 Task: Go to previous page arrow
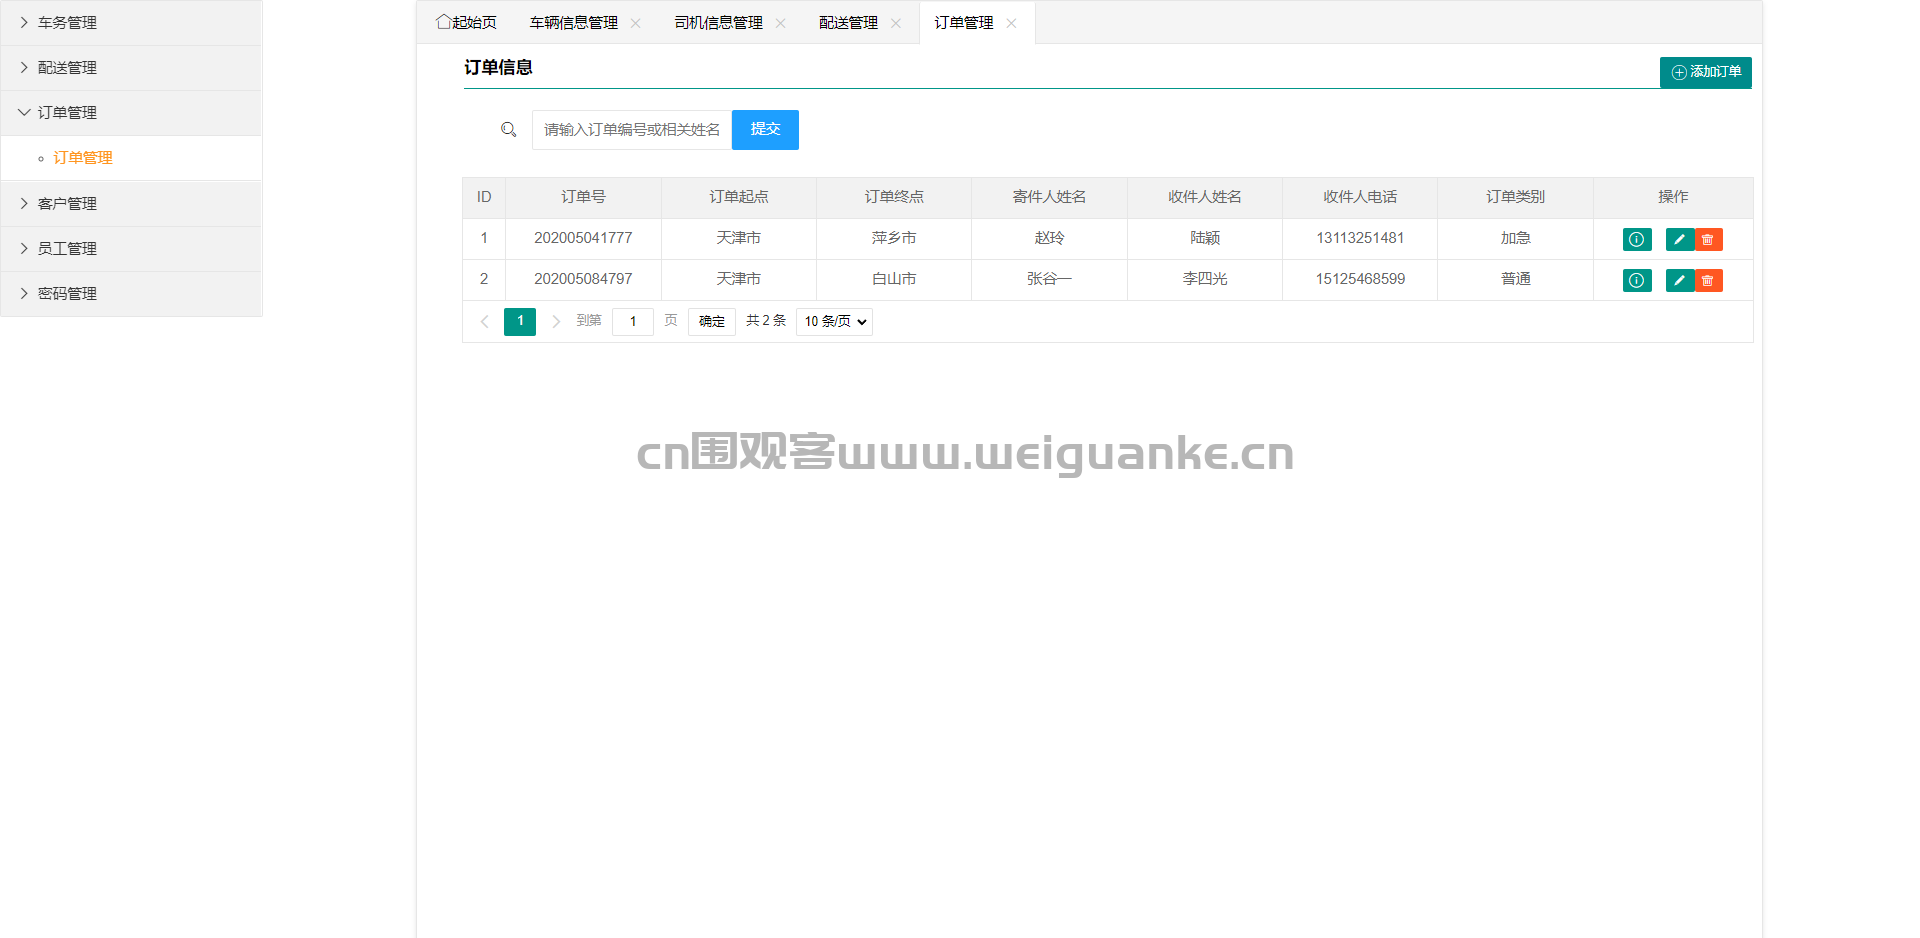tap(485, 321)
